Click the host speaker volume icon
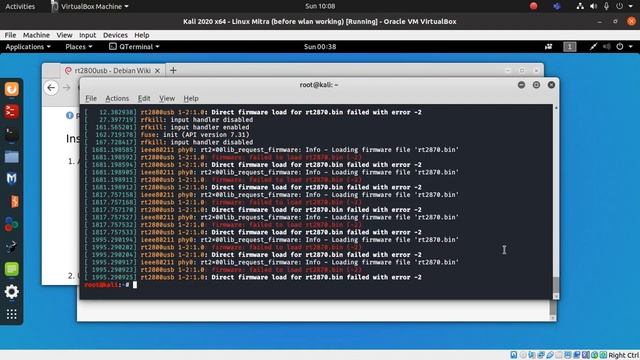Screen dimensions: 640x360 (x=593, y=6)
